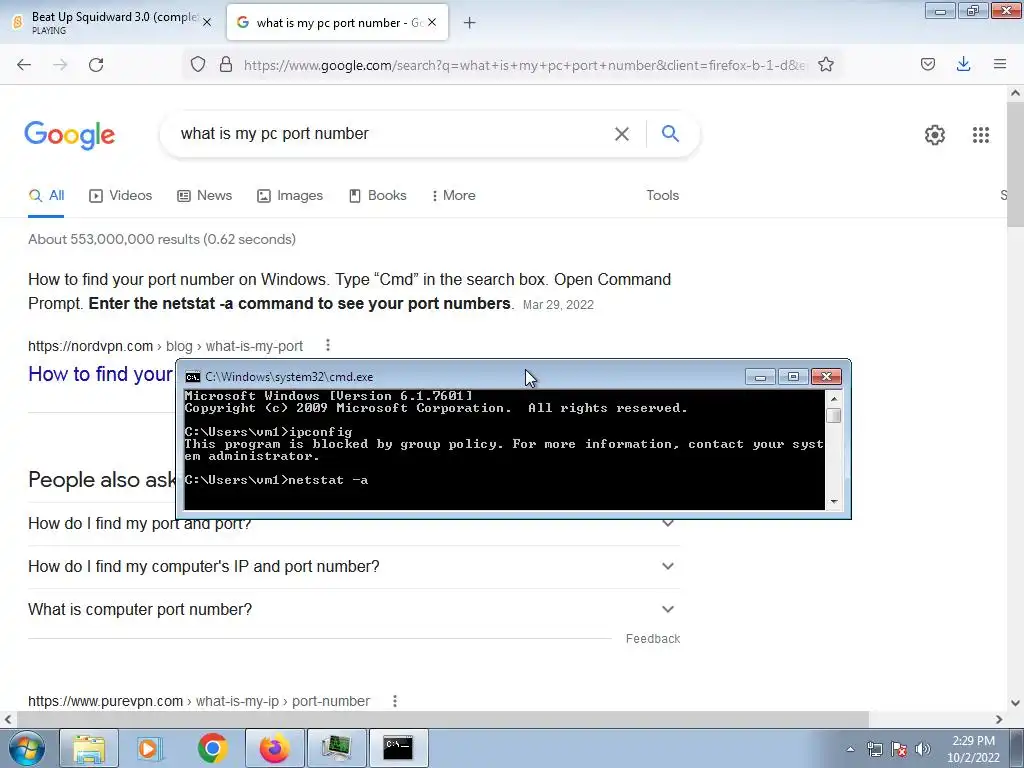Click the Firefox forward arrow

60,65
